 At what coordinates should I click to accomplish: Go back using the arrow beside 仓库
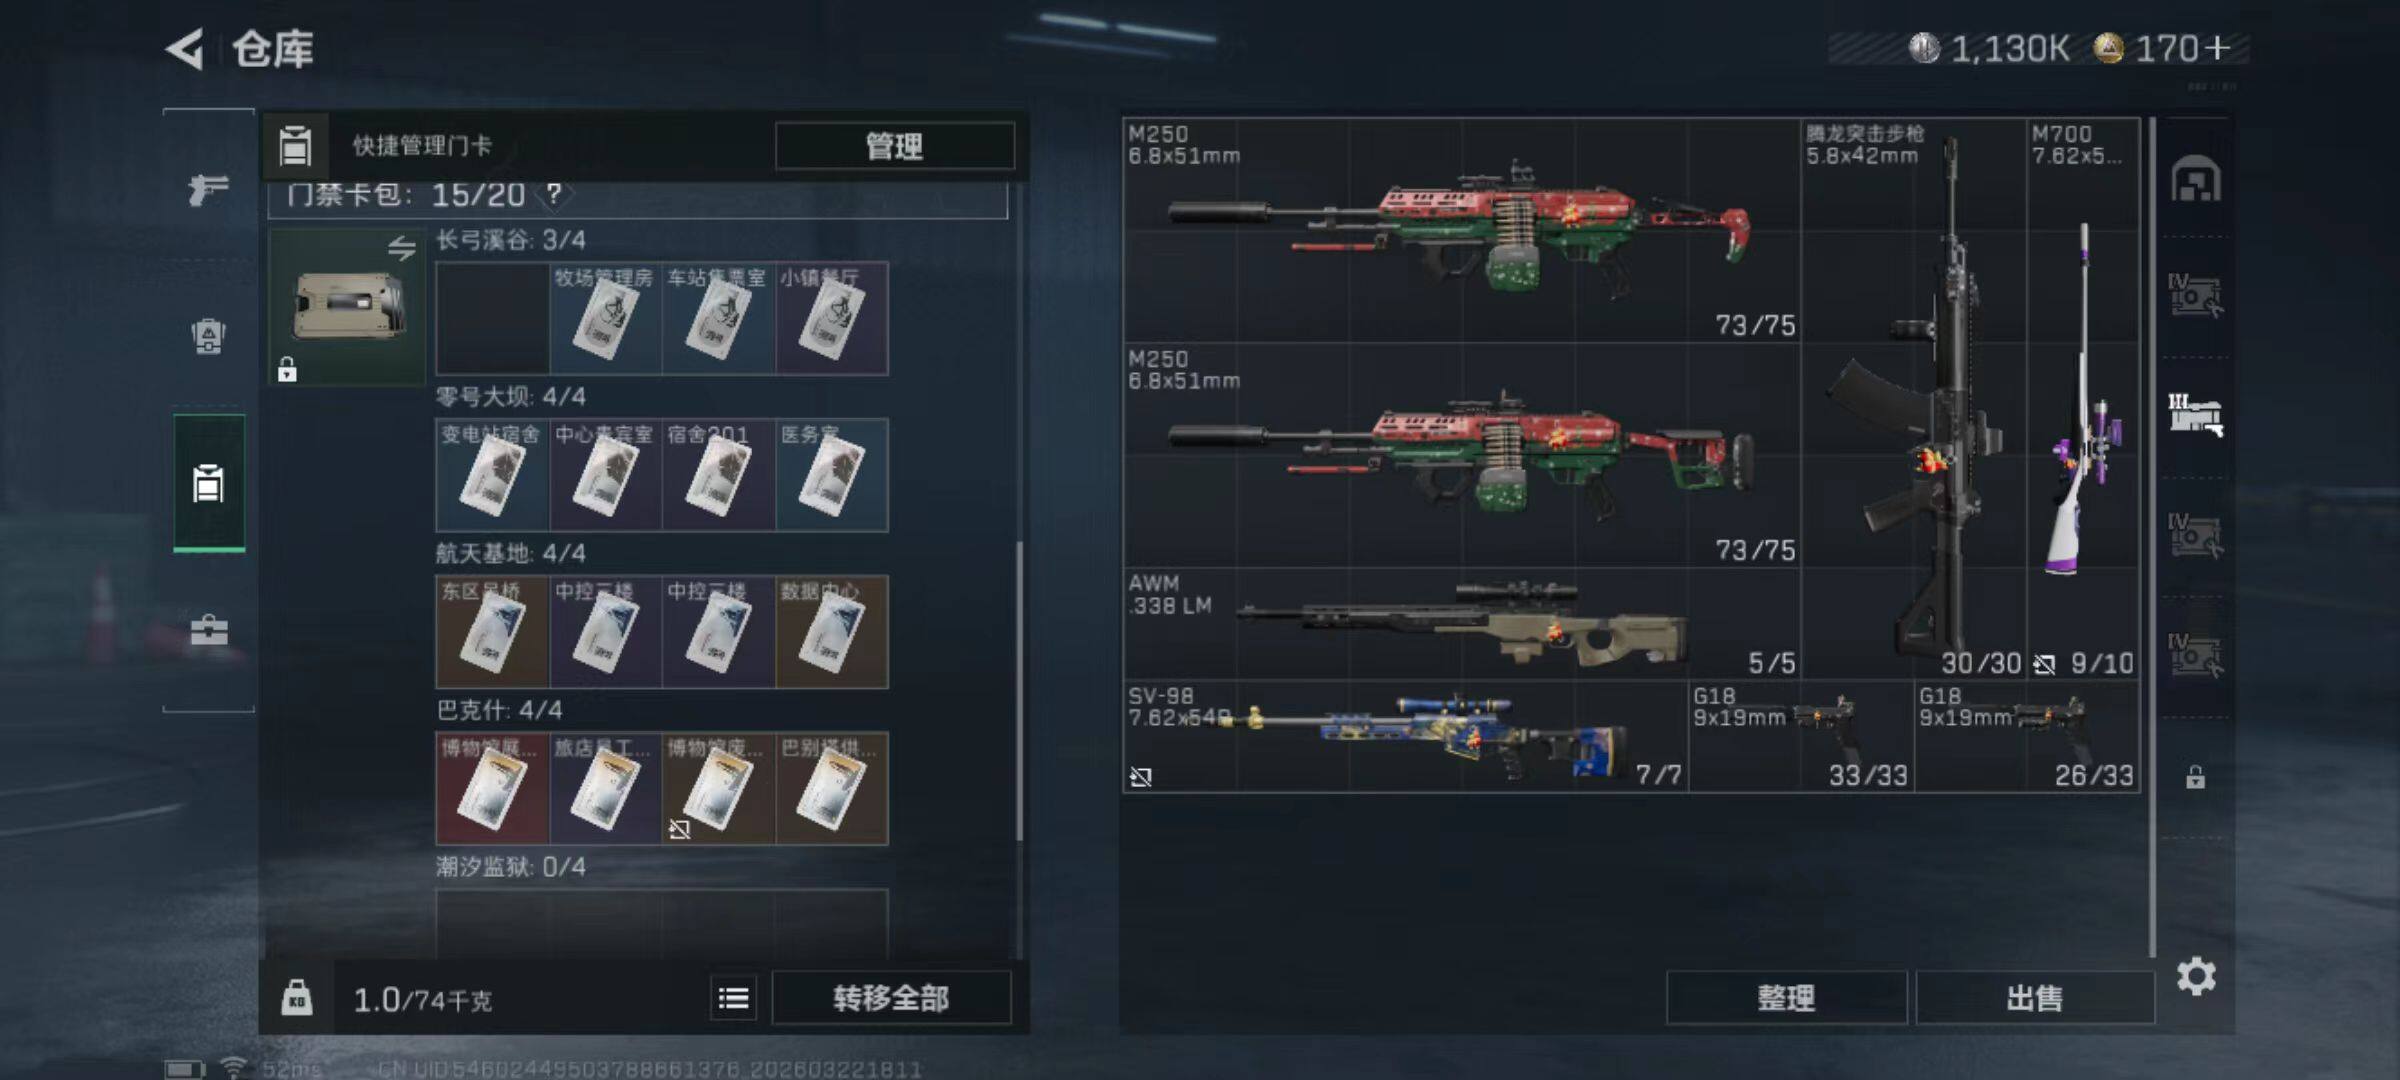click(x=186, y=48)
